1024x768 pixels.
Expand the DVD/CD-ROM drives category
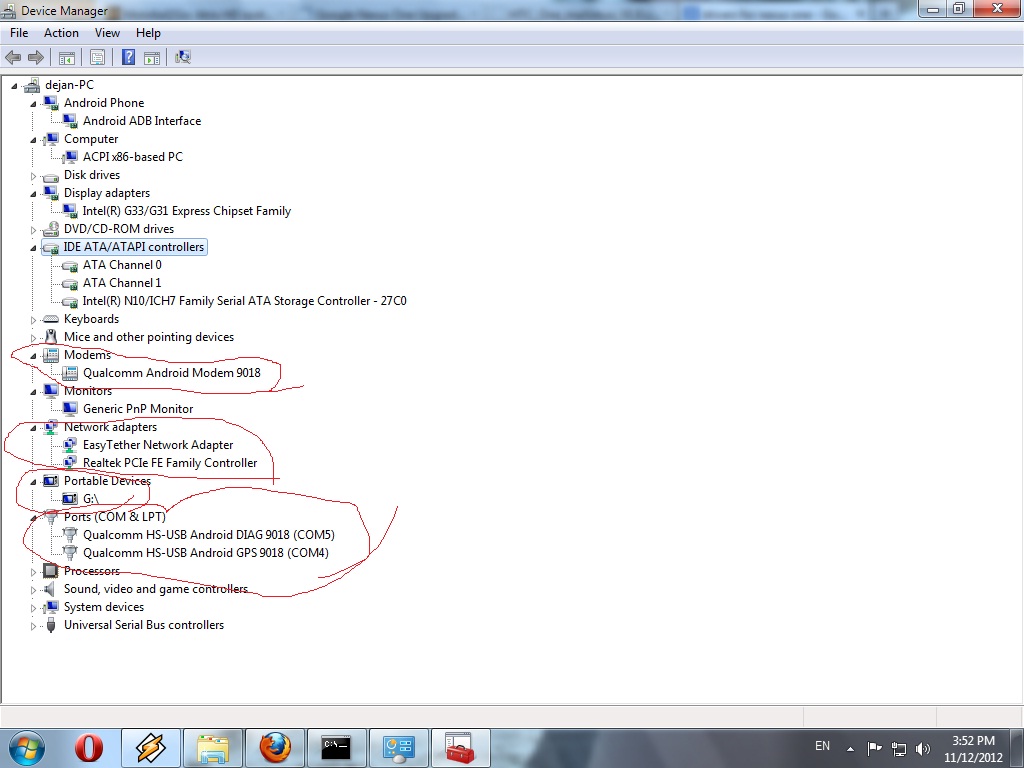point(33,230)
